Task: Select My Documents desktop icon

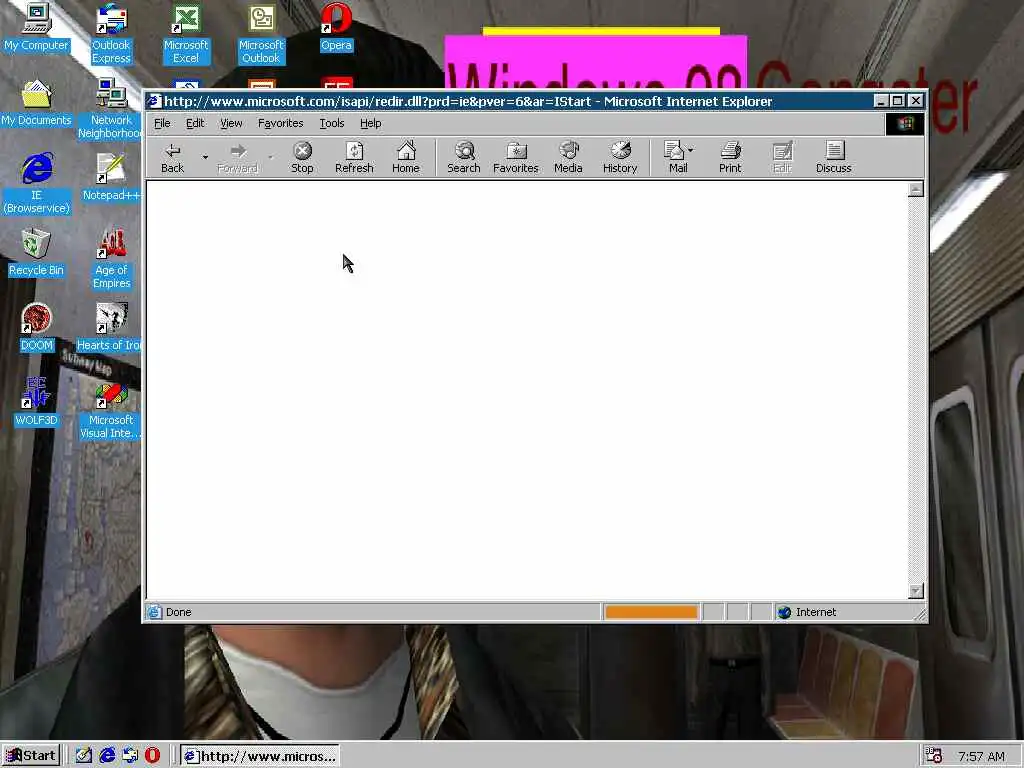Action: (36, 103)
